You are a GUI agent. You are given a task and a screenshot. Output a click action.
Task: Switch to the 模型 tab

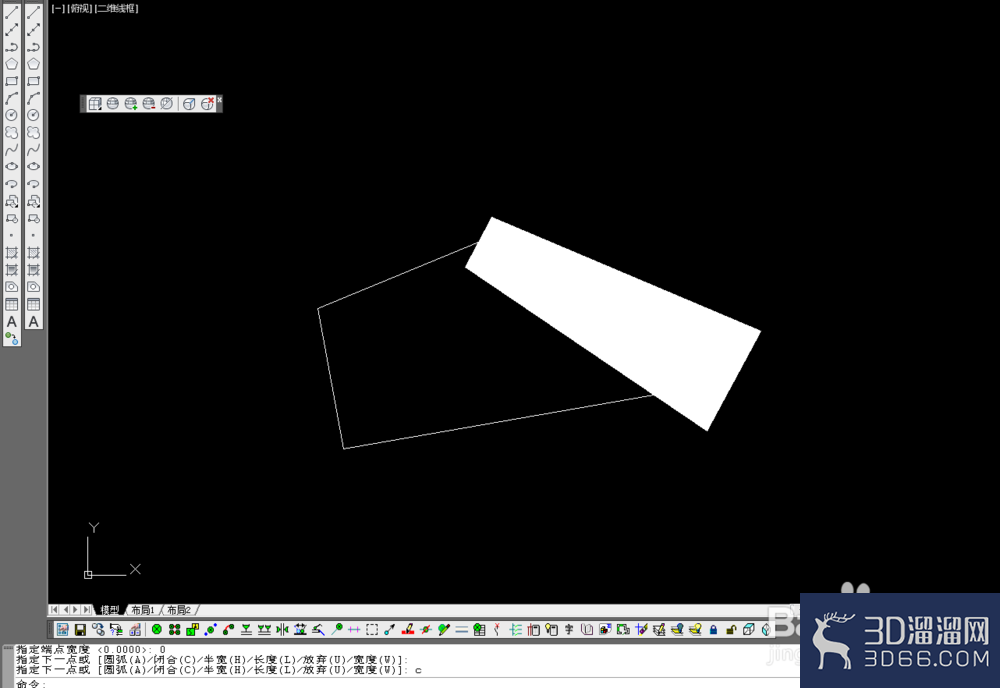pyautogui.click(x=110, y=610)
